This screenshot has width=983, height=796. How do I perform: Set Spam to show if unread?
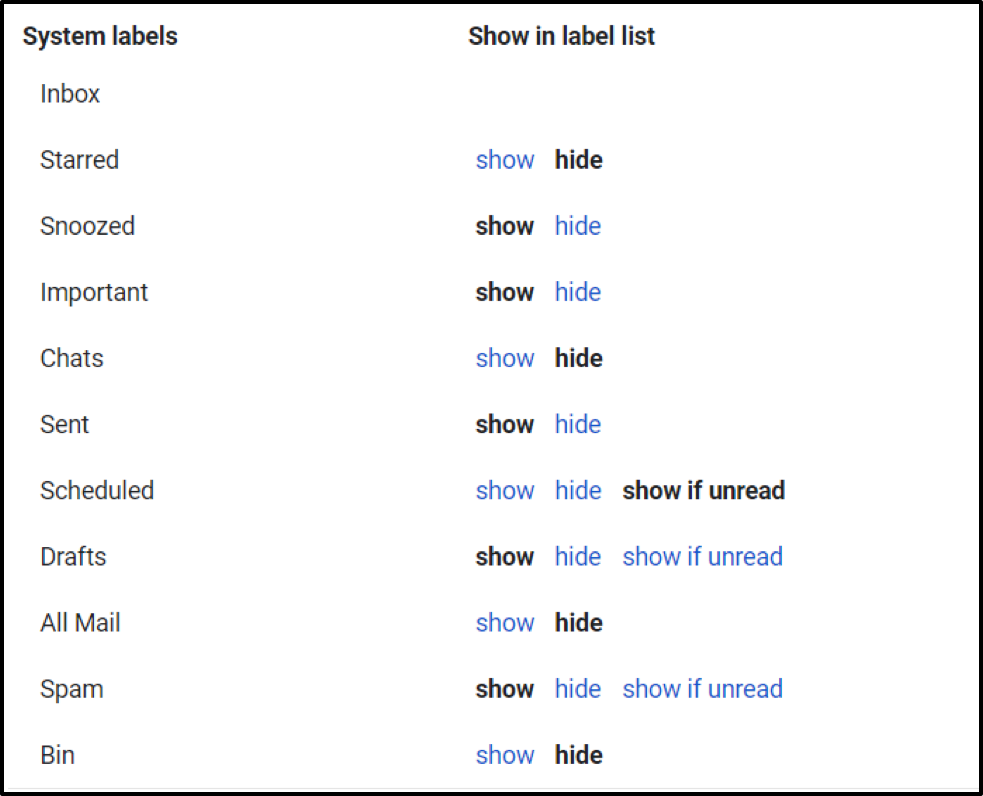(x=702, y=688)
